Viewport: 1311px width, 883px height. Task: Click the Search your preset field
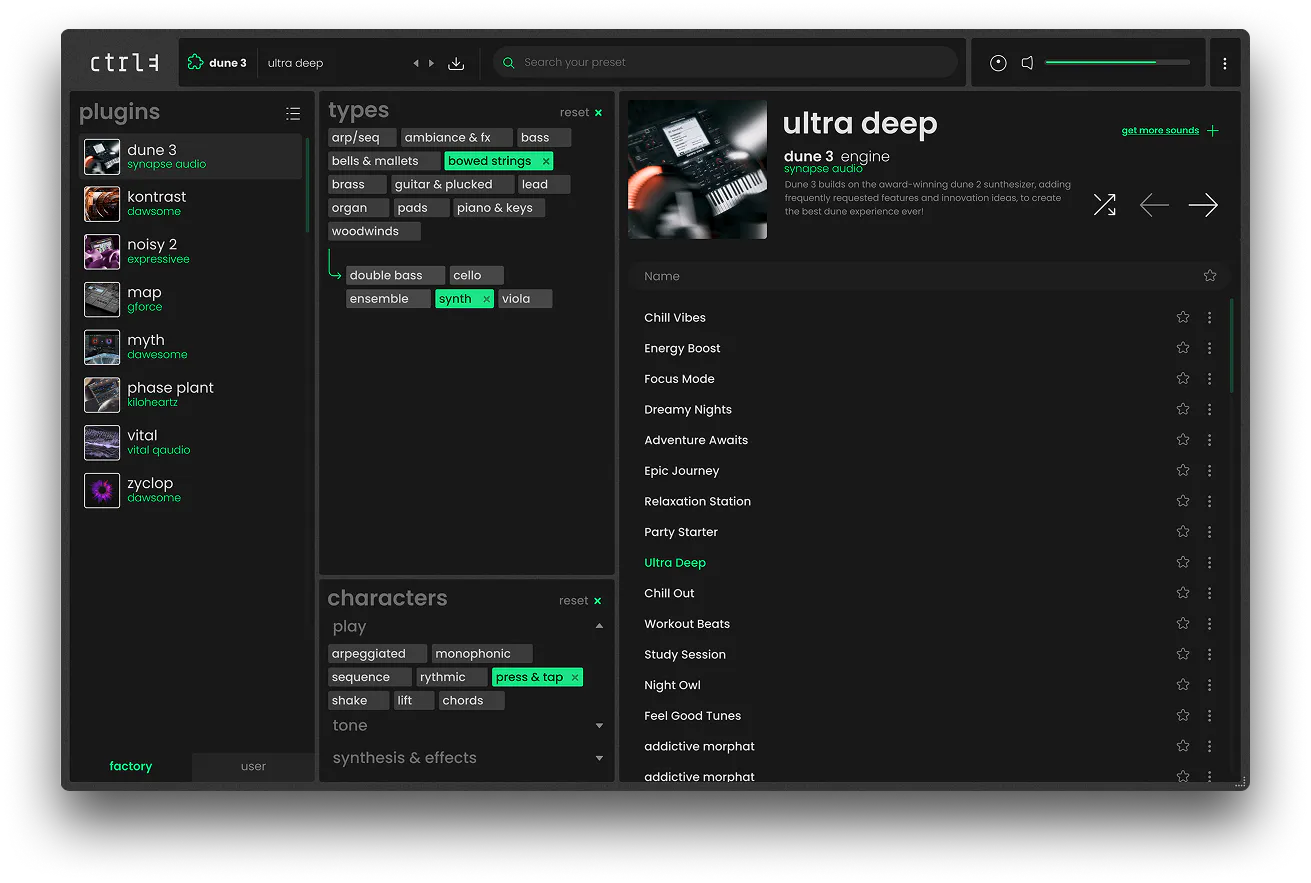click(725, 63)
